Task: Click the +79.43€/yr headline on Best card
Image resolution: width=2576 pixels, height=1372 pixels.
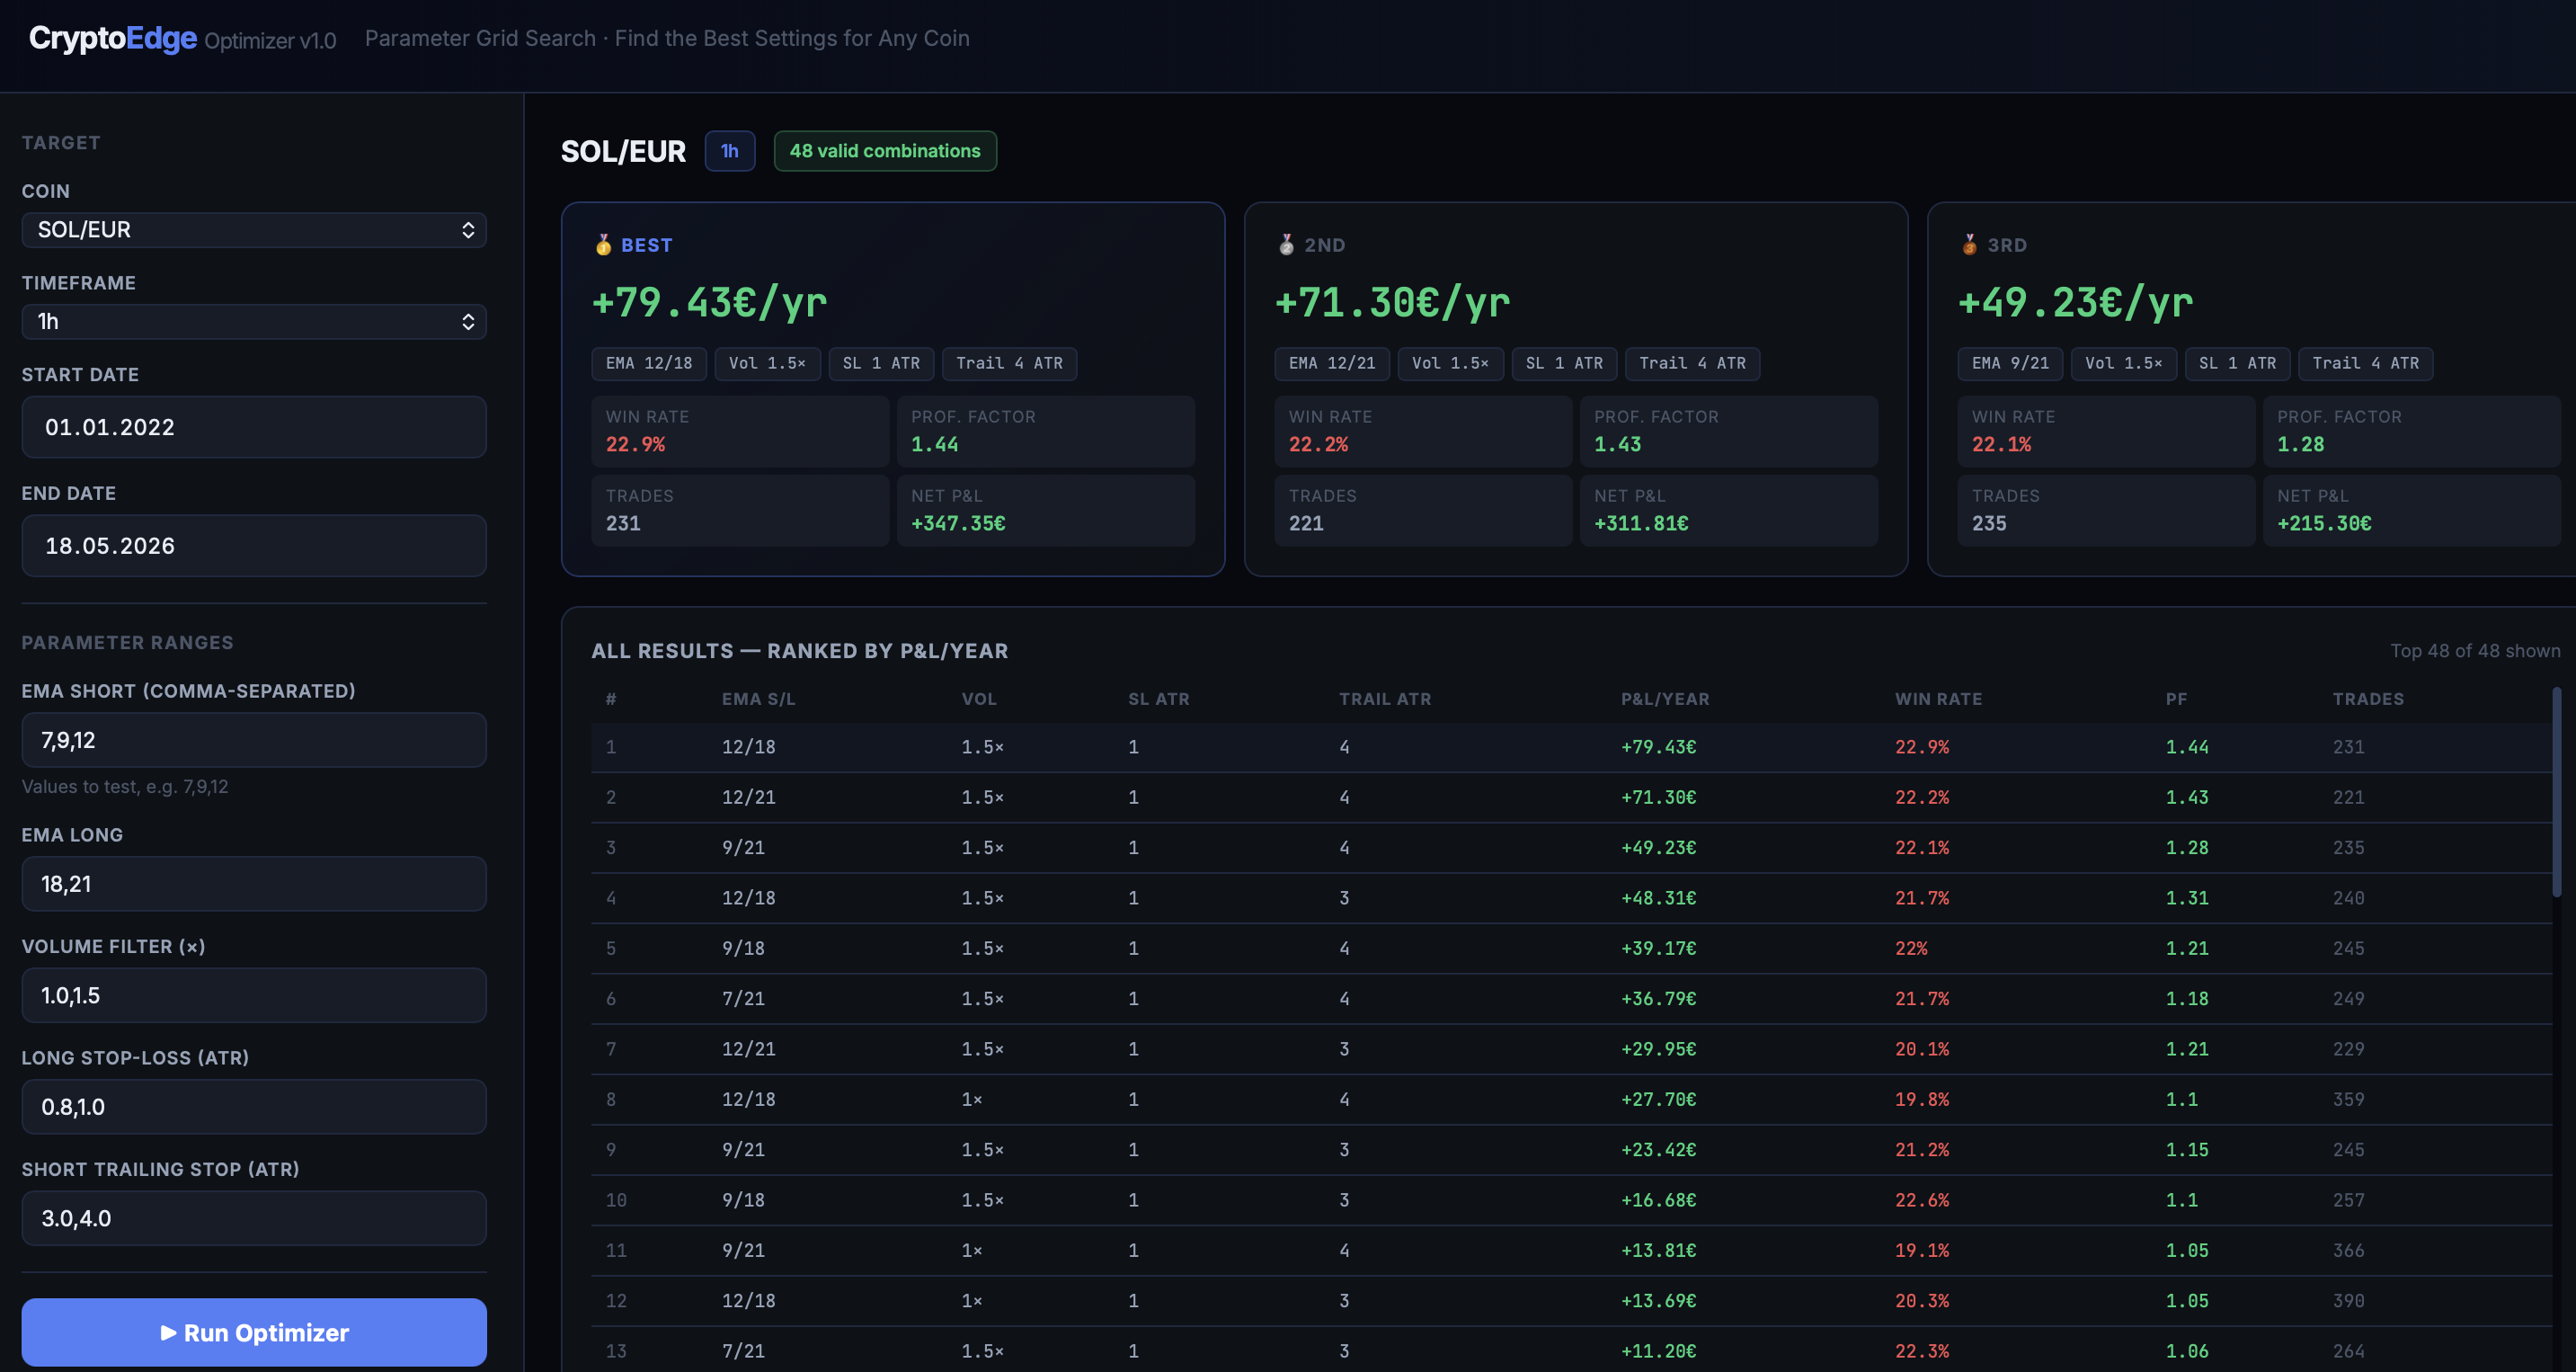Action: pyautogui.click(x=710, y=302)
